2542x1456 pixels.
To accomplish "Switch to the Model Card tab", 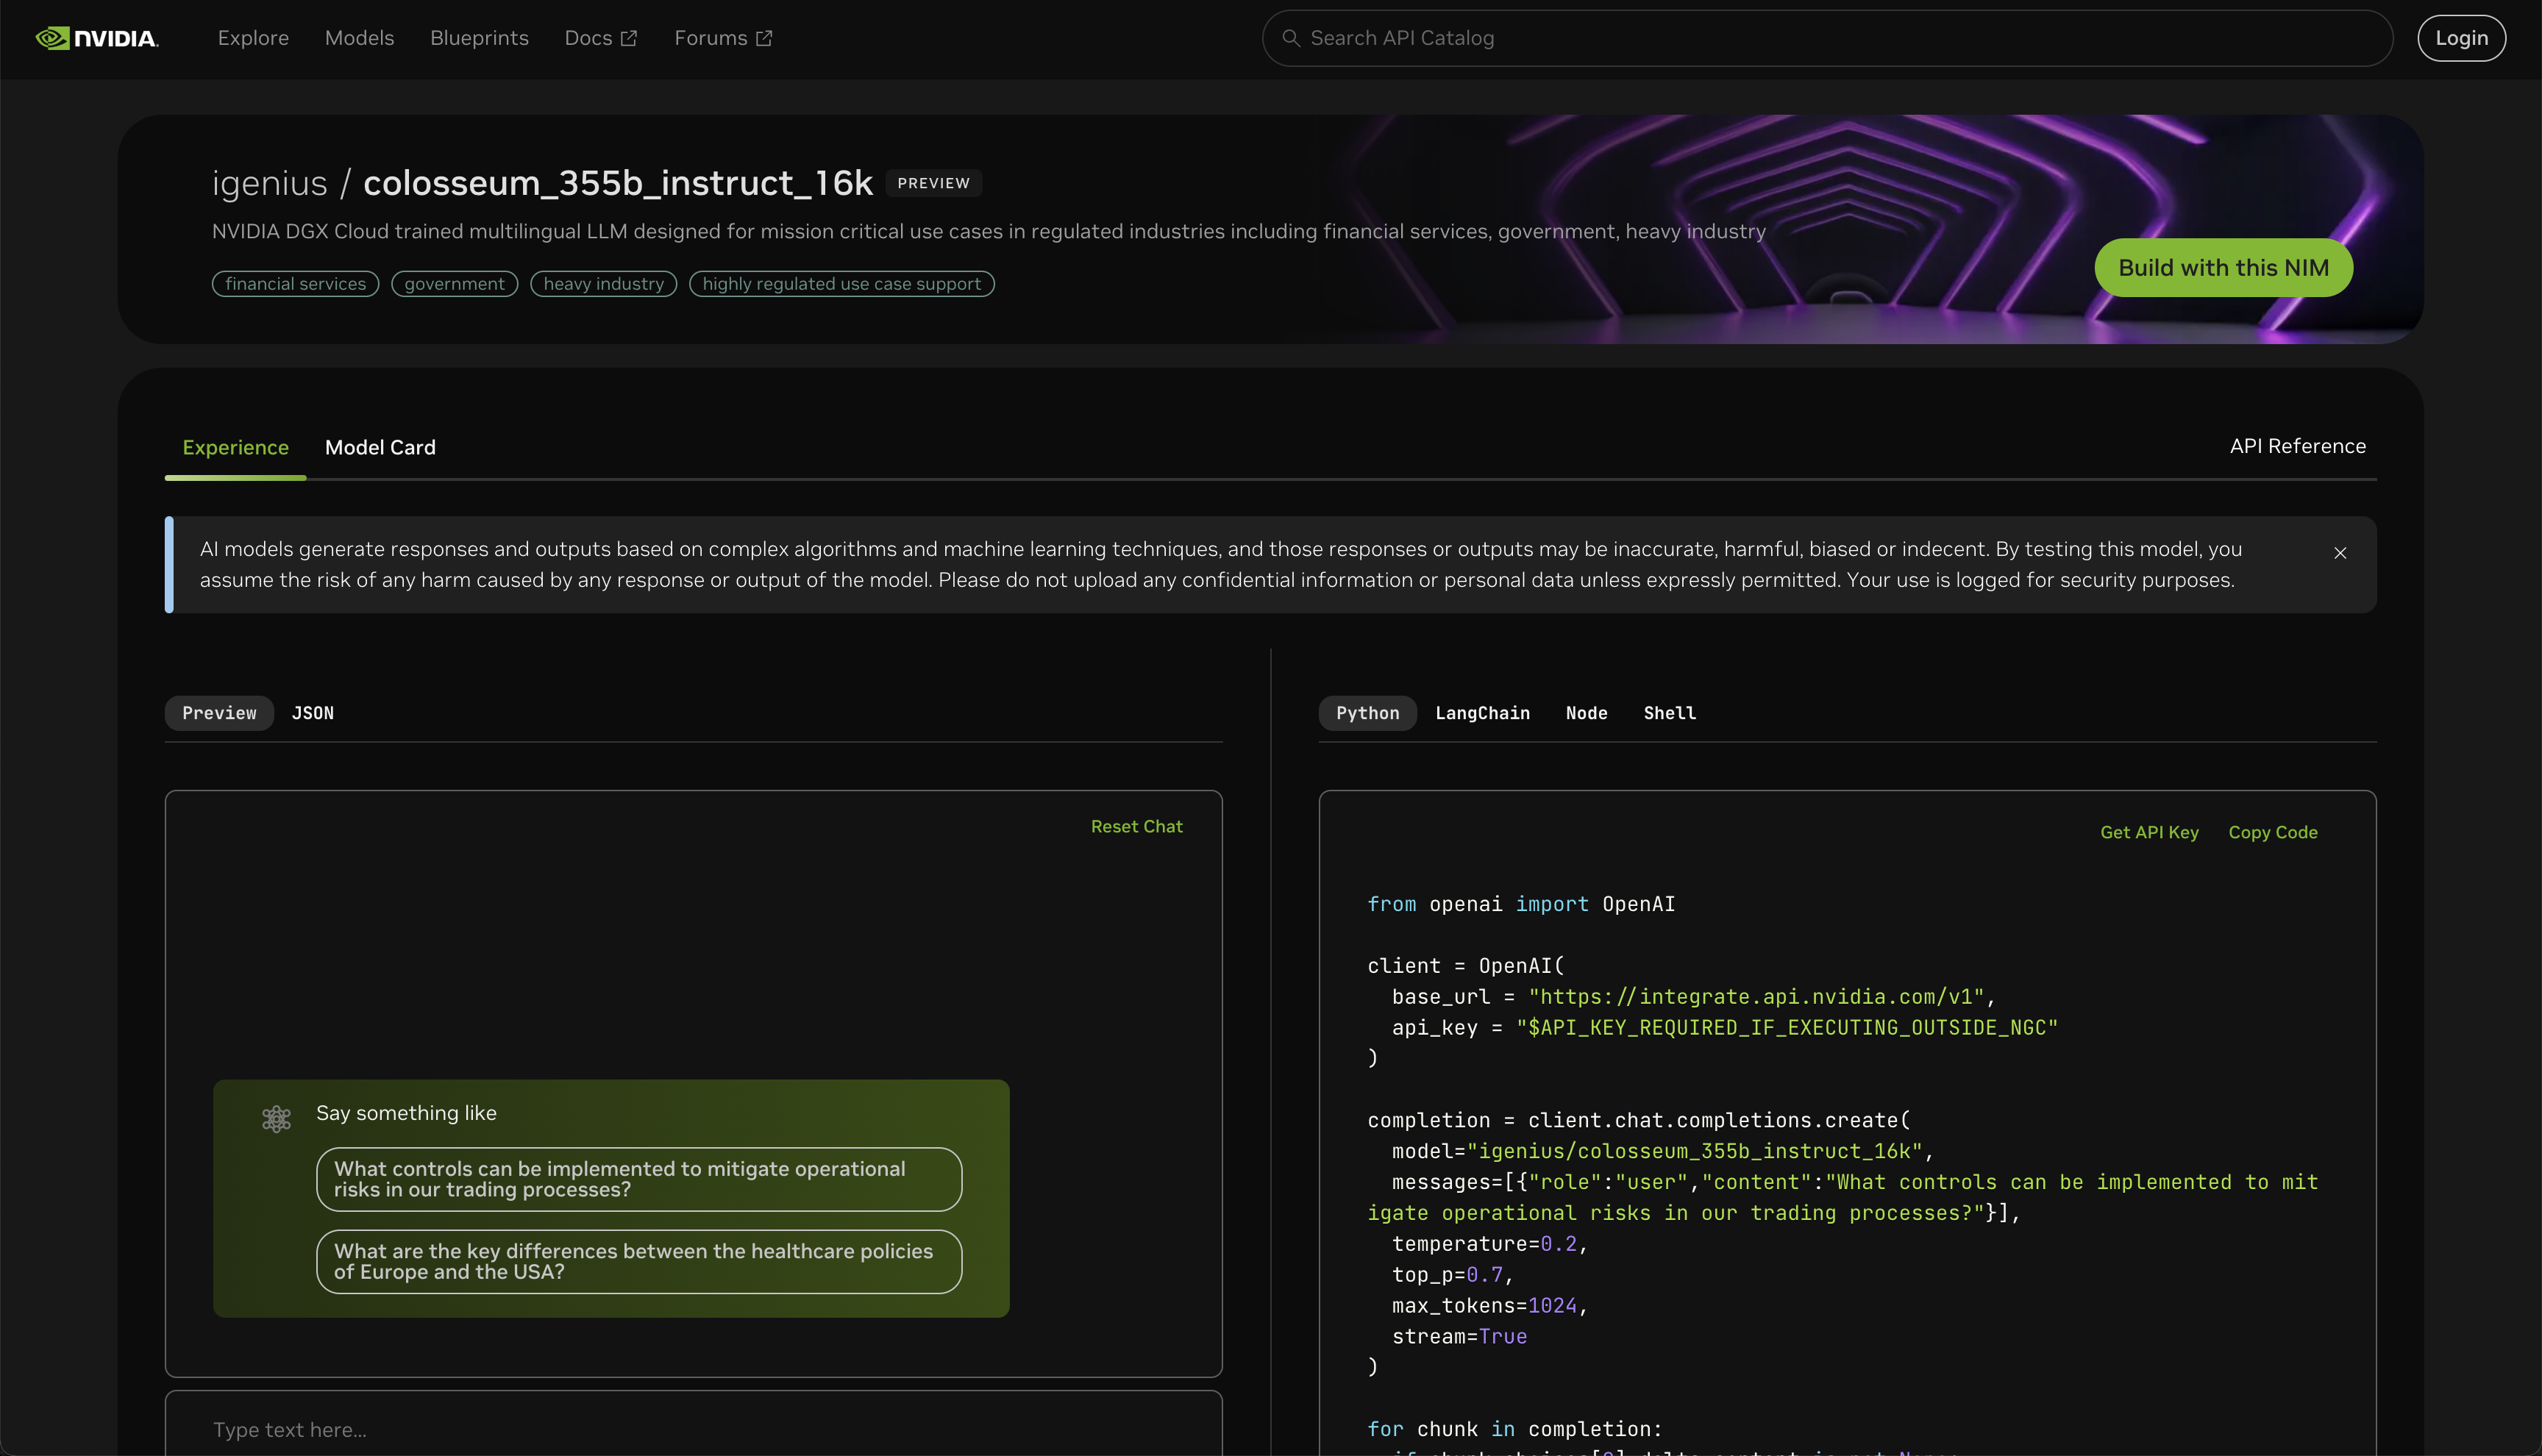I will [x=380, y=447].
